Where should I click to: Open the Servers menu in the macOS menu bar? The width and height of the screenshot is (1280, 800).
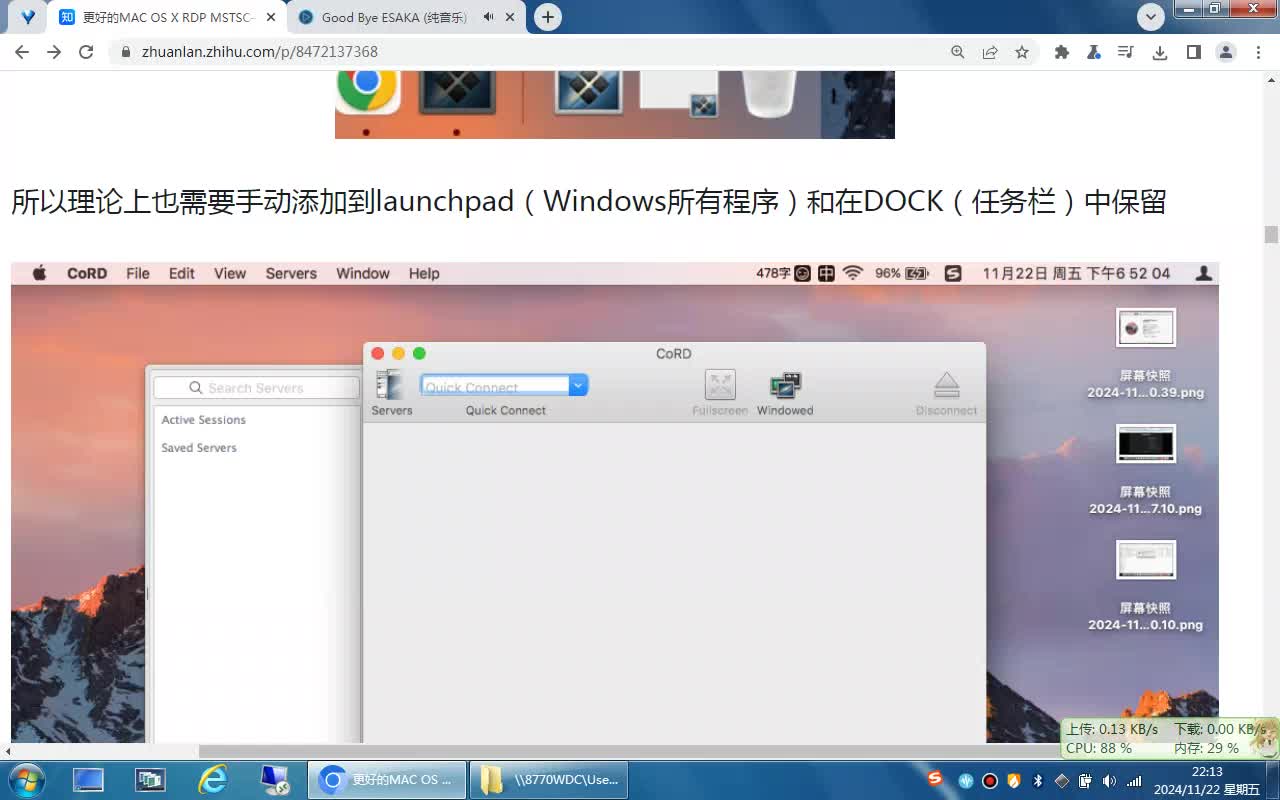(290, 272)
